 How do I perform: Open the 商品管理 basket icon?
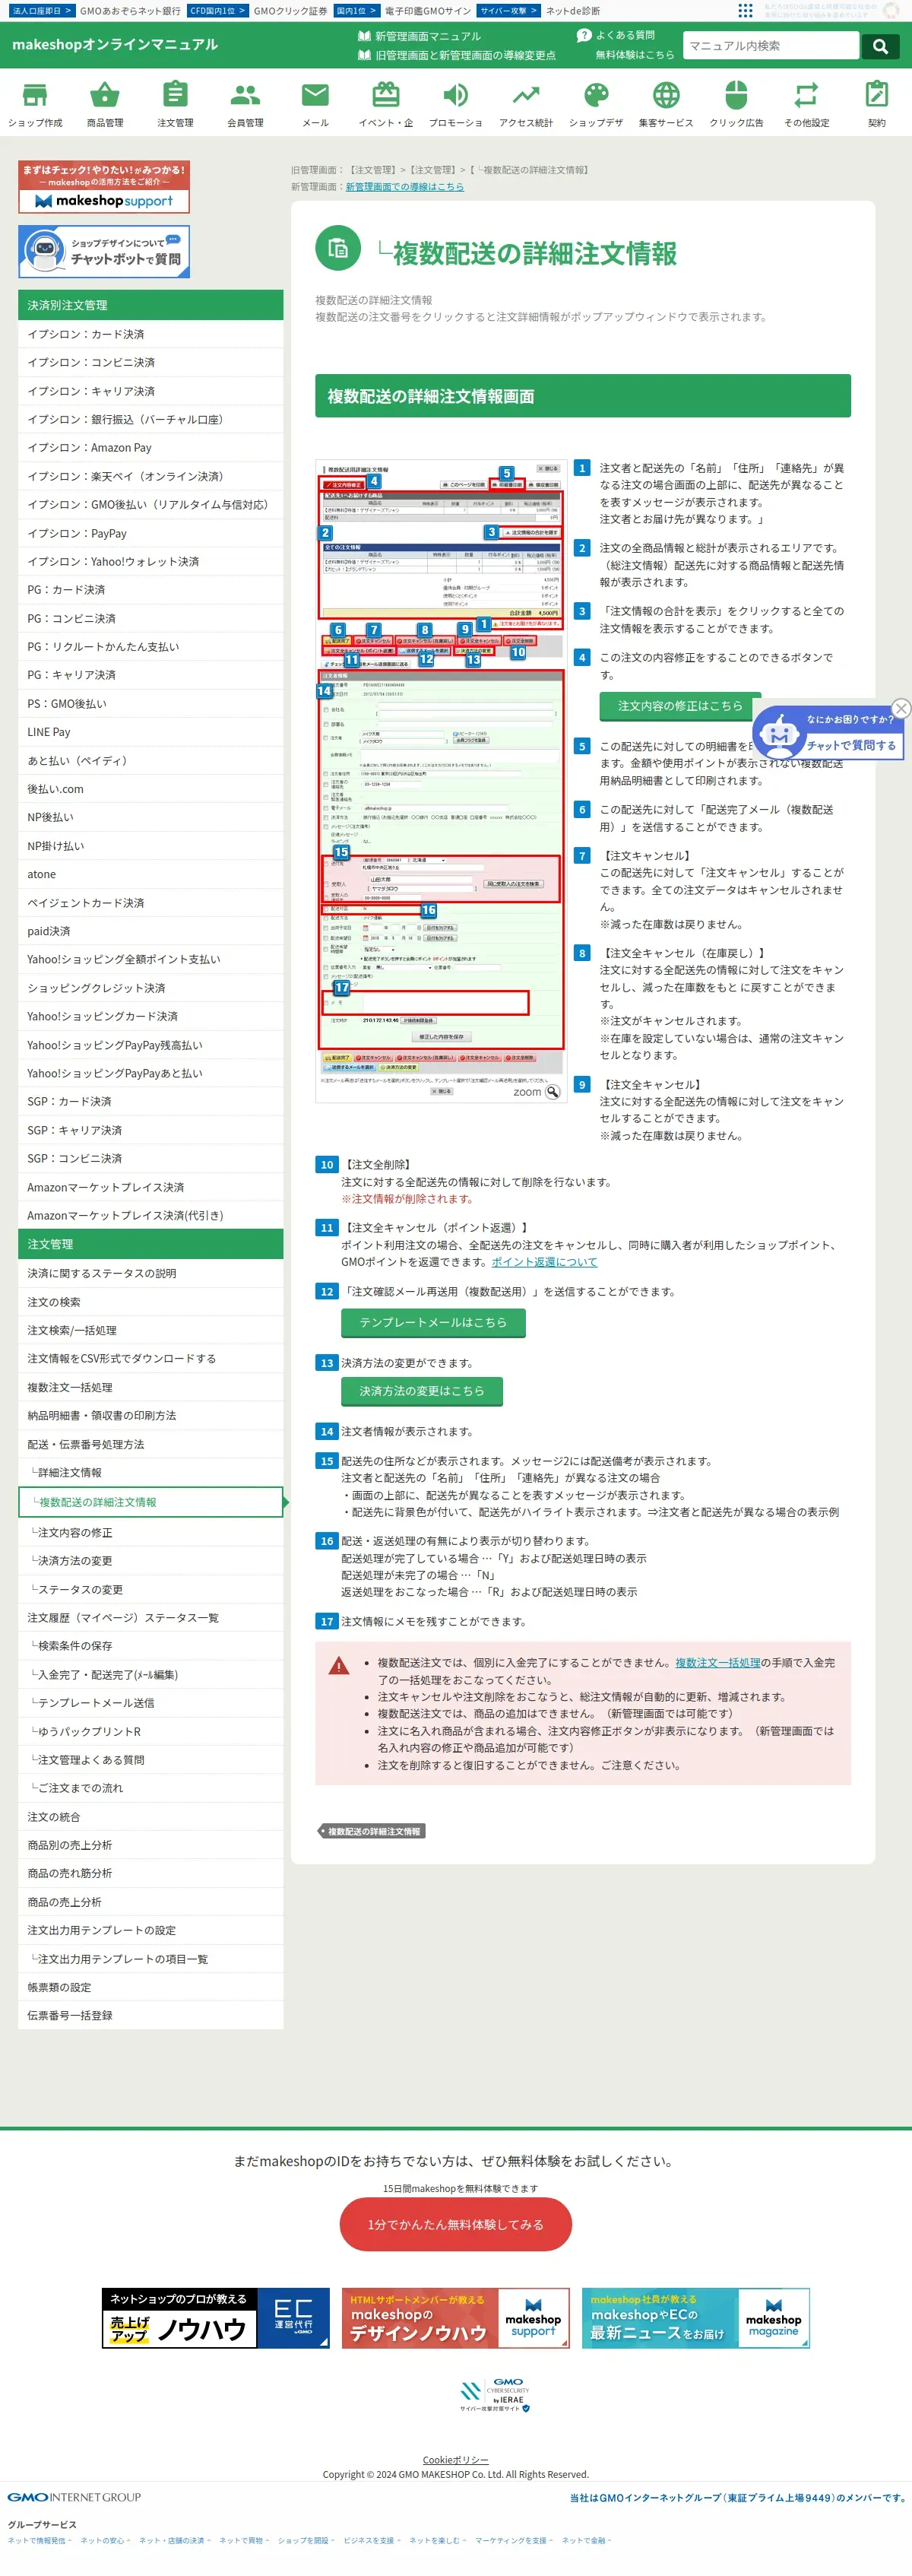105,103
